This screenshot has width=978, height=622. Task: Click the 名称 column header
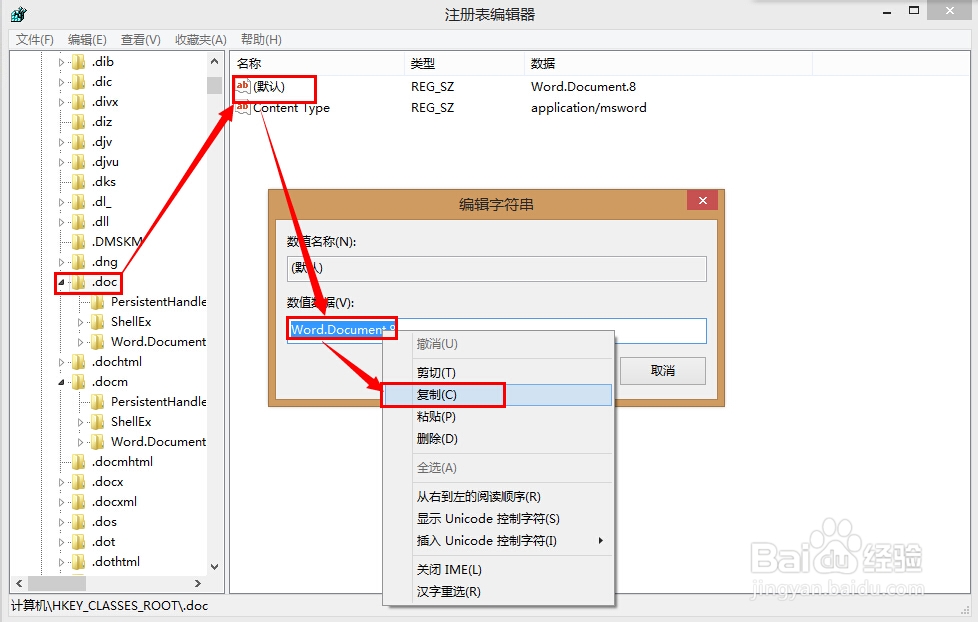317,63
